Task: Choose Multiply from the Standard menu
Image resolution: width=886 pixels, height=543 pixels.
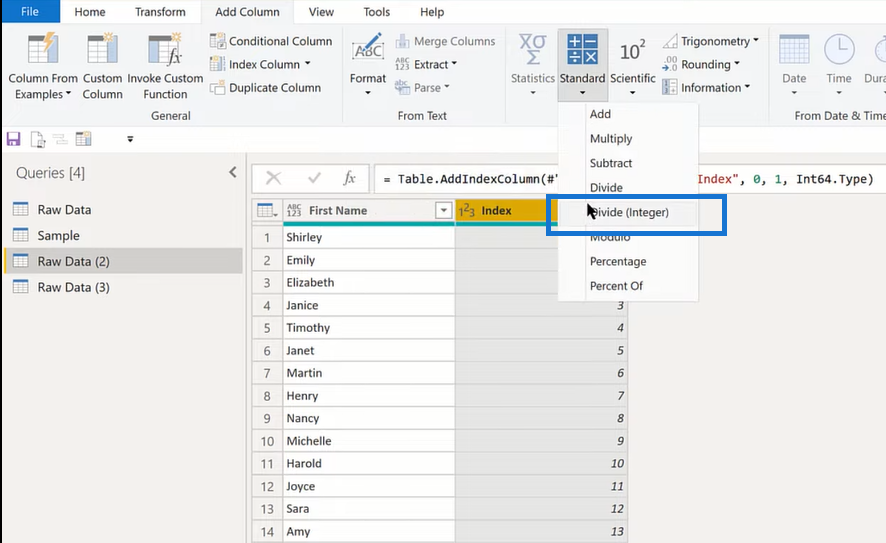Action: point(628,138)
